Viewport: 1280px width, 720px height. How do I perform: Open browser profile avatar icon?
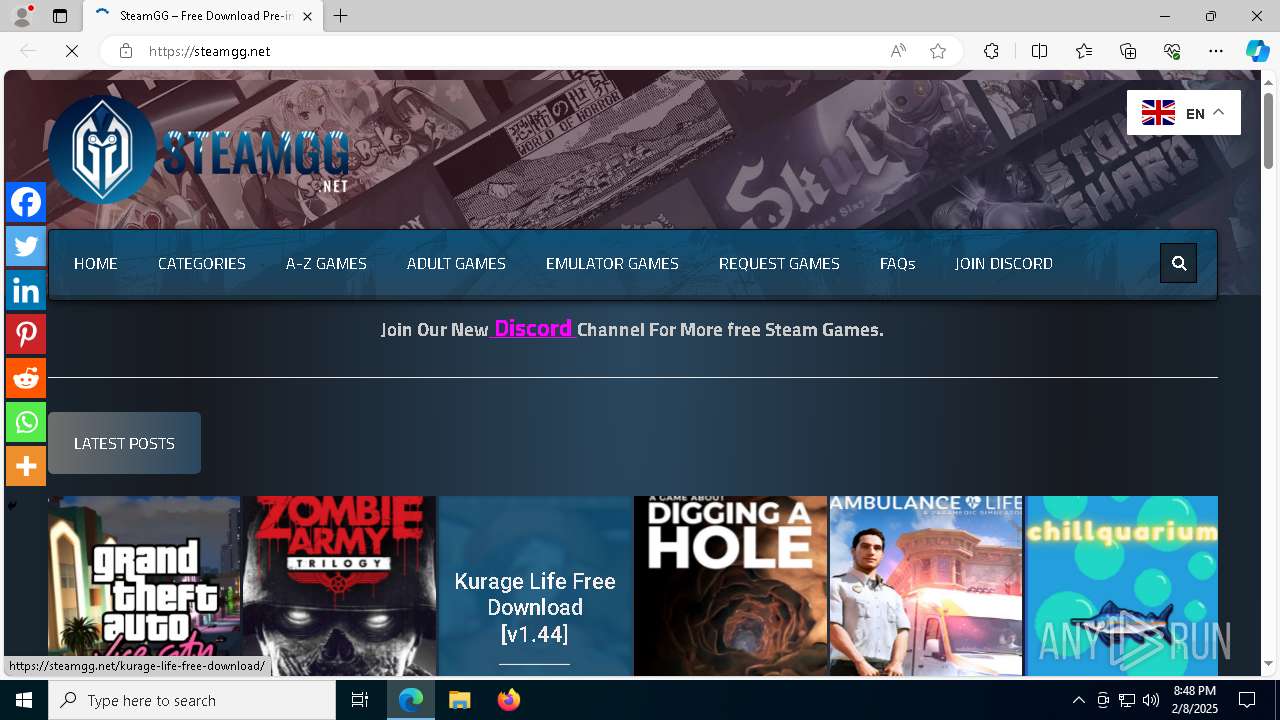(22, 16)
